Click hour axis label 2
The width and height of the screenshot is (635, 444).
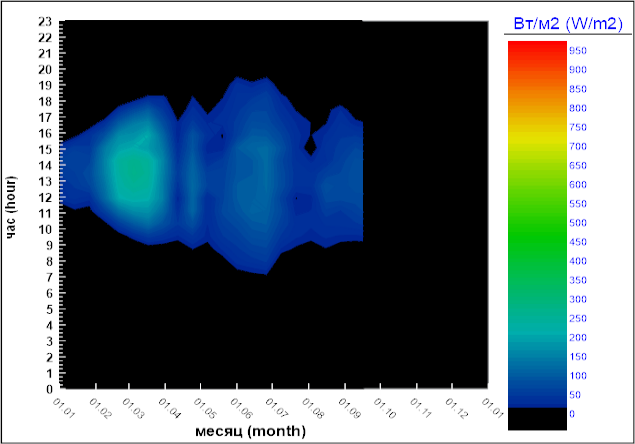coord(49,357)
